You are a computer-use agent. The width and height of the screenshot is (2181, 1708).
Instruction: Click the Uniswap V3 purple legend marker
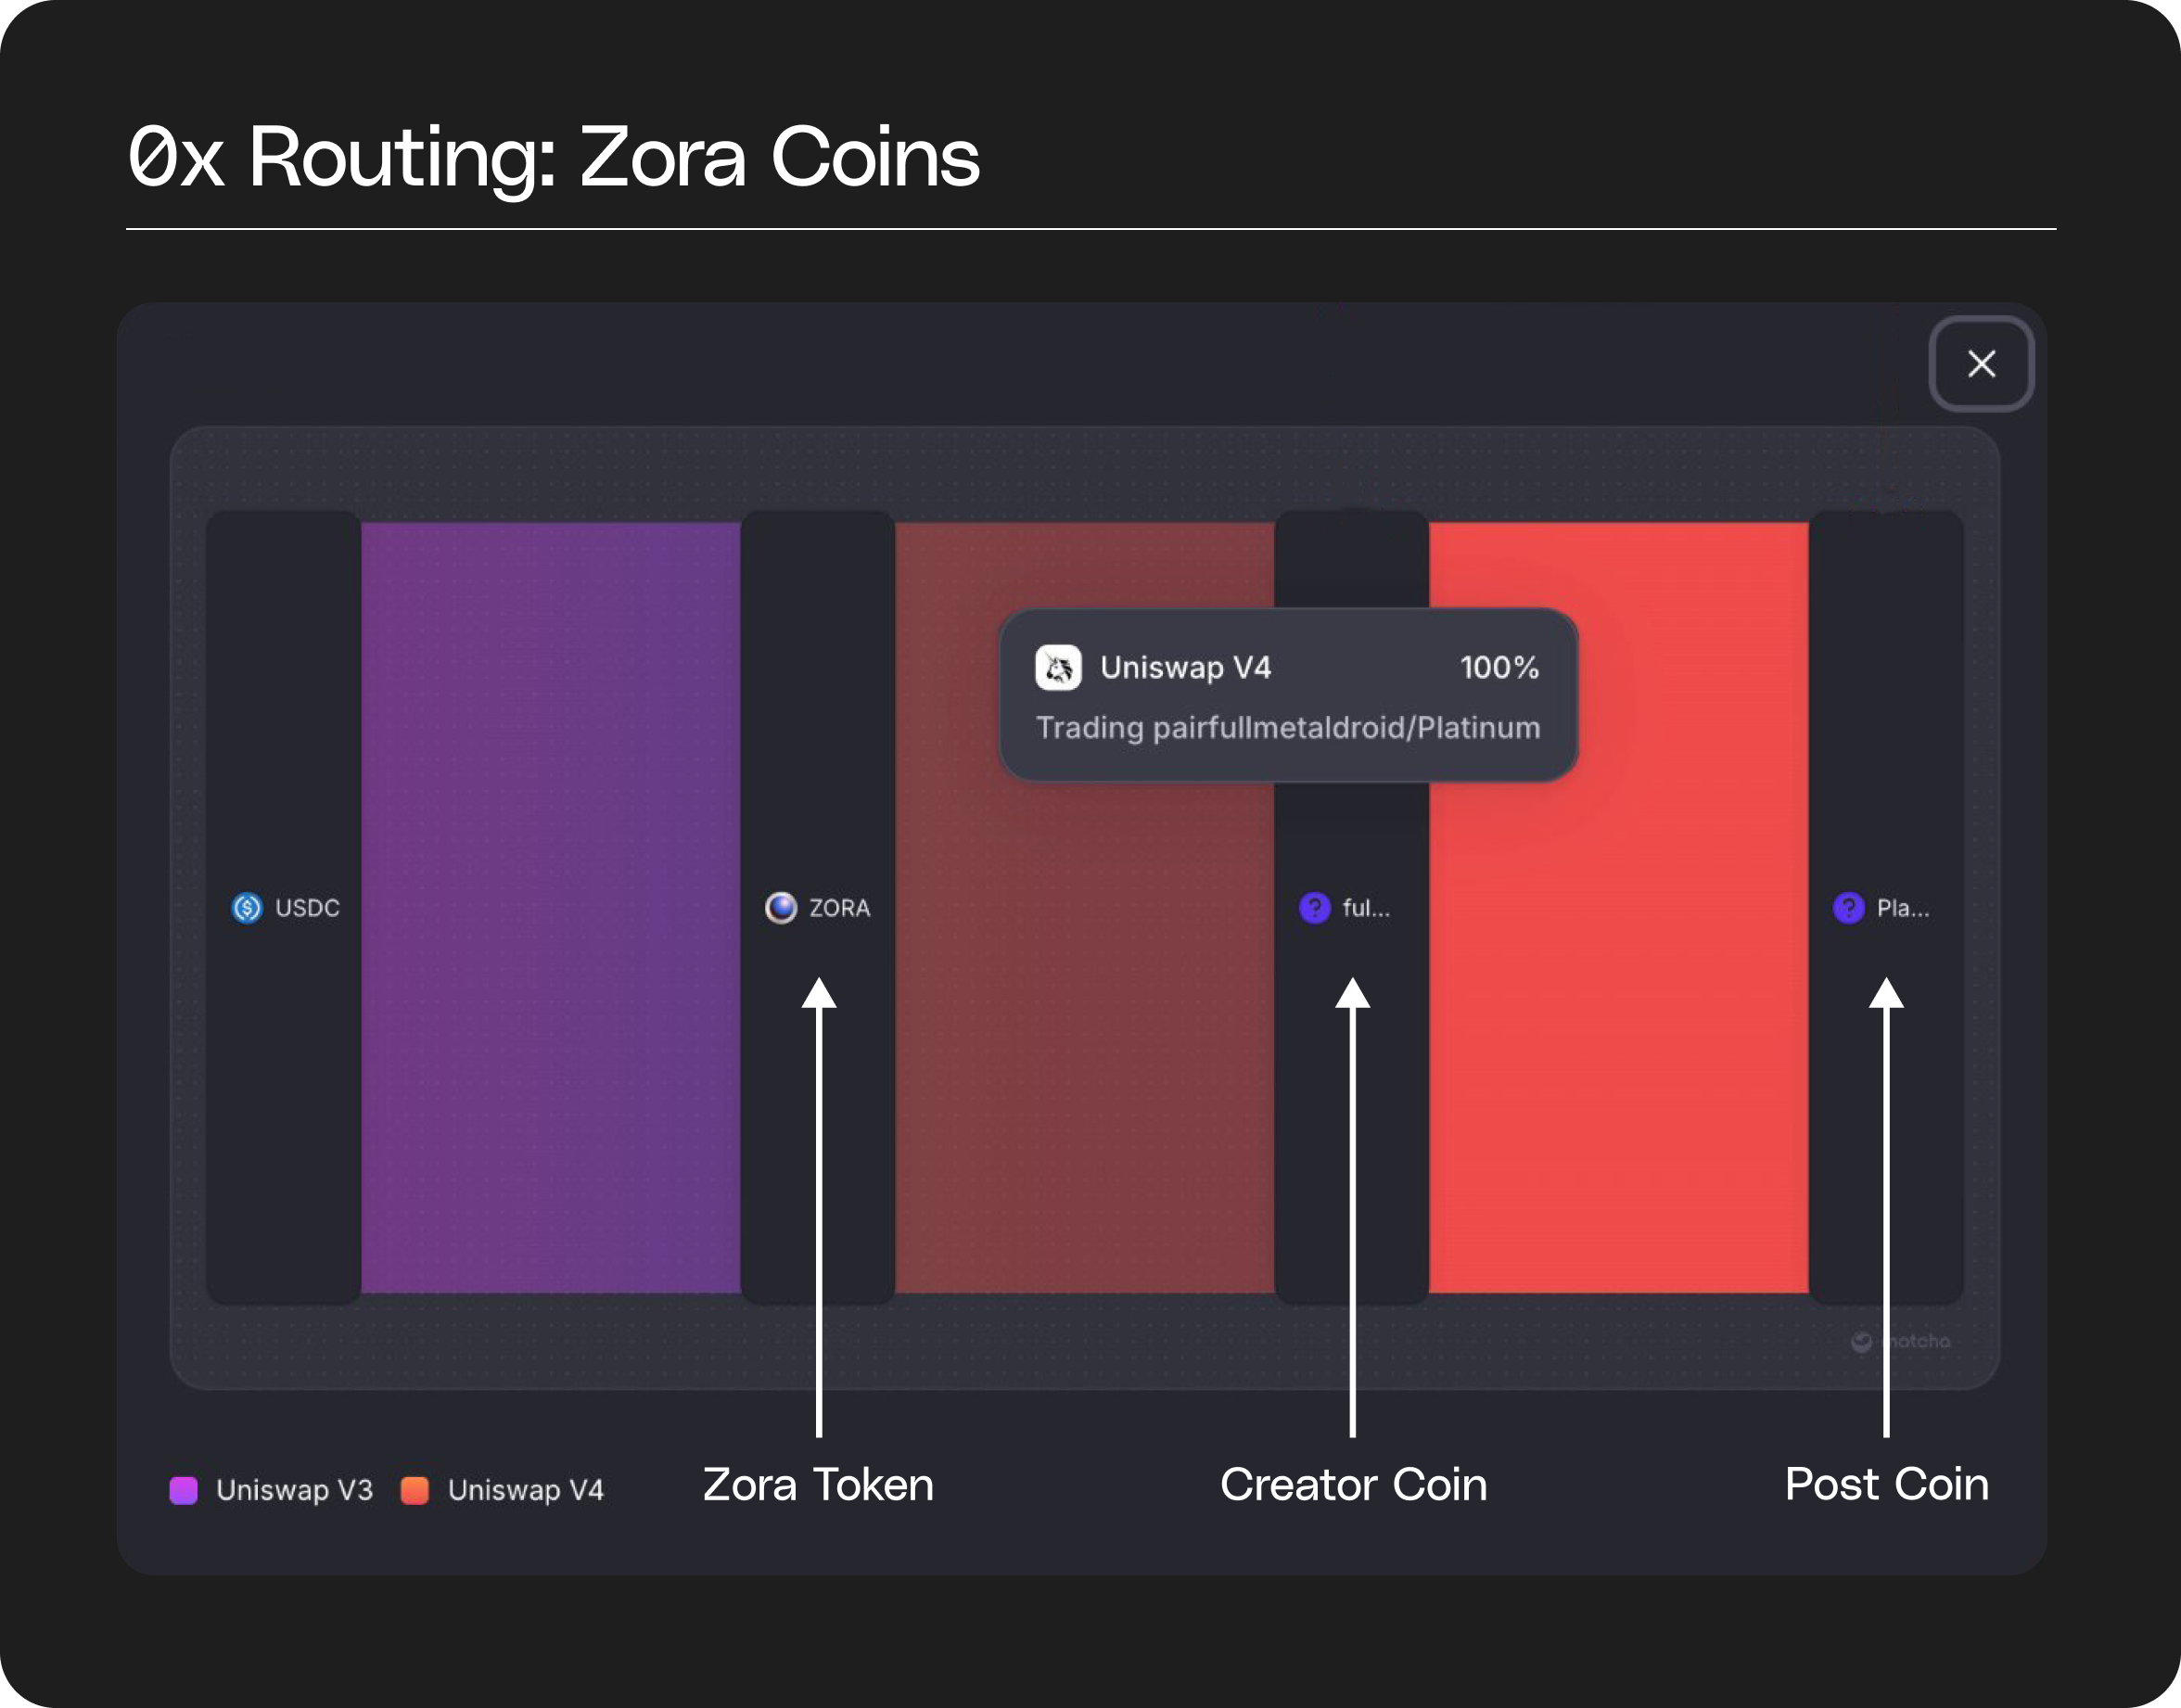[185, 1490]
